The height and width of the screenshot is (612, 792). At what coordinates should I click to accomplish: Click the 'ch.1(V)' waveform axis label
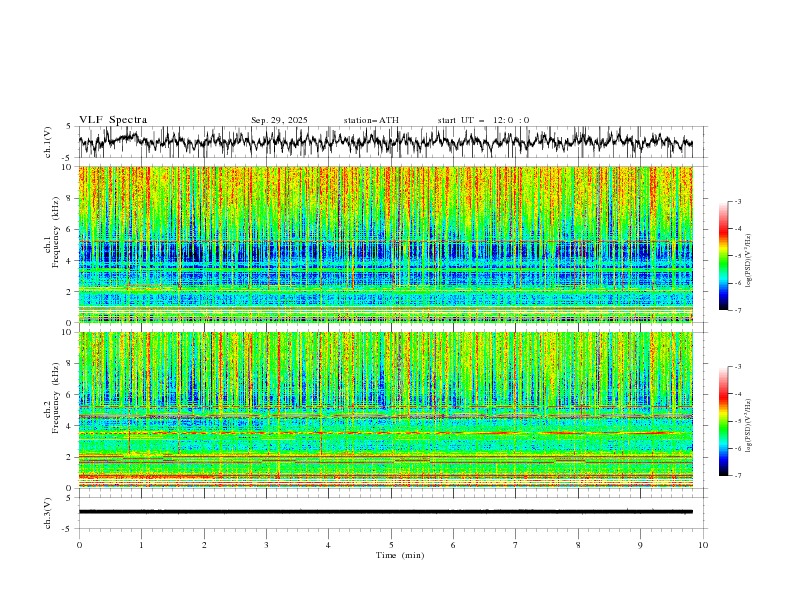[48, 142]
